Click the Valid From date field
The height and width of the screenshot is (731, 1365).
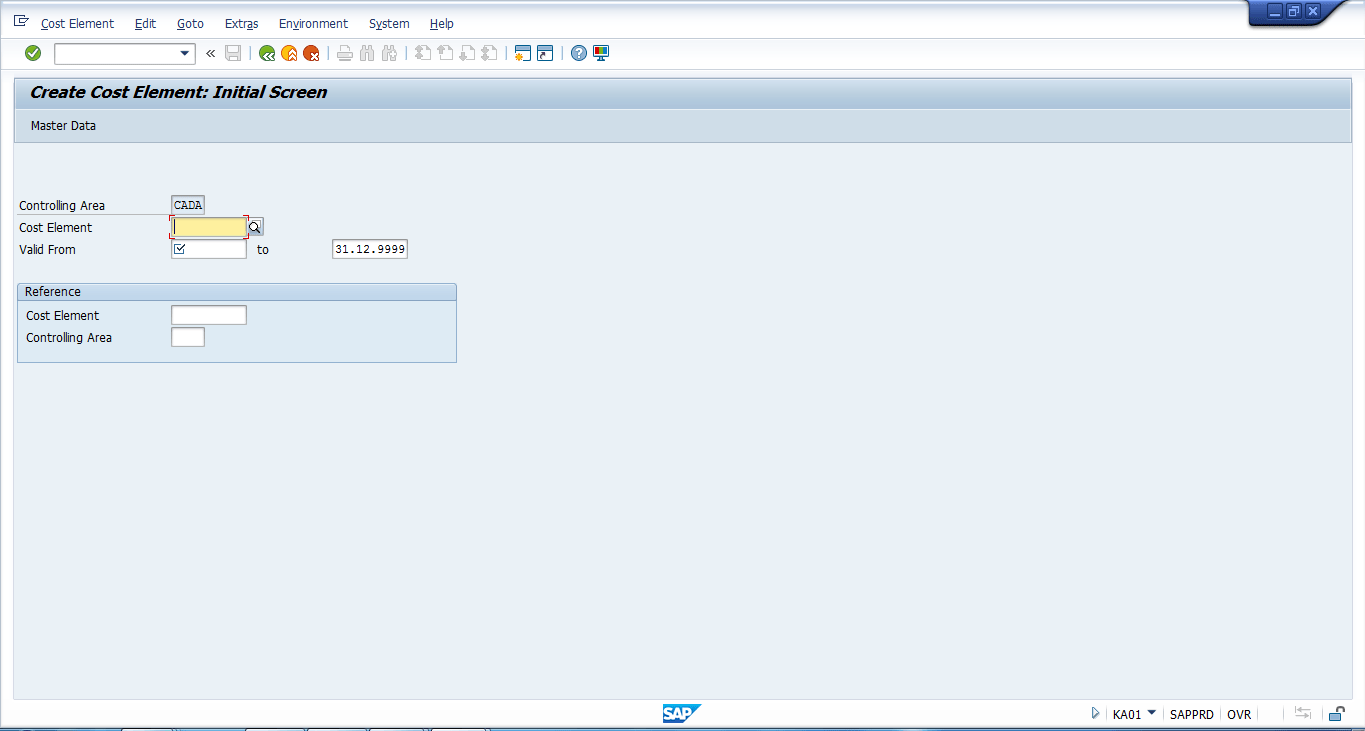[209, 249]
